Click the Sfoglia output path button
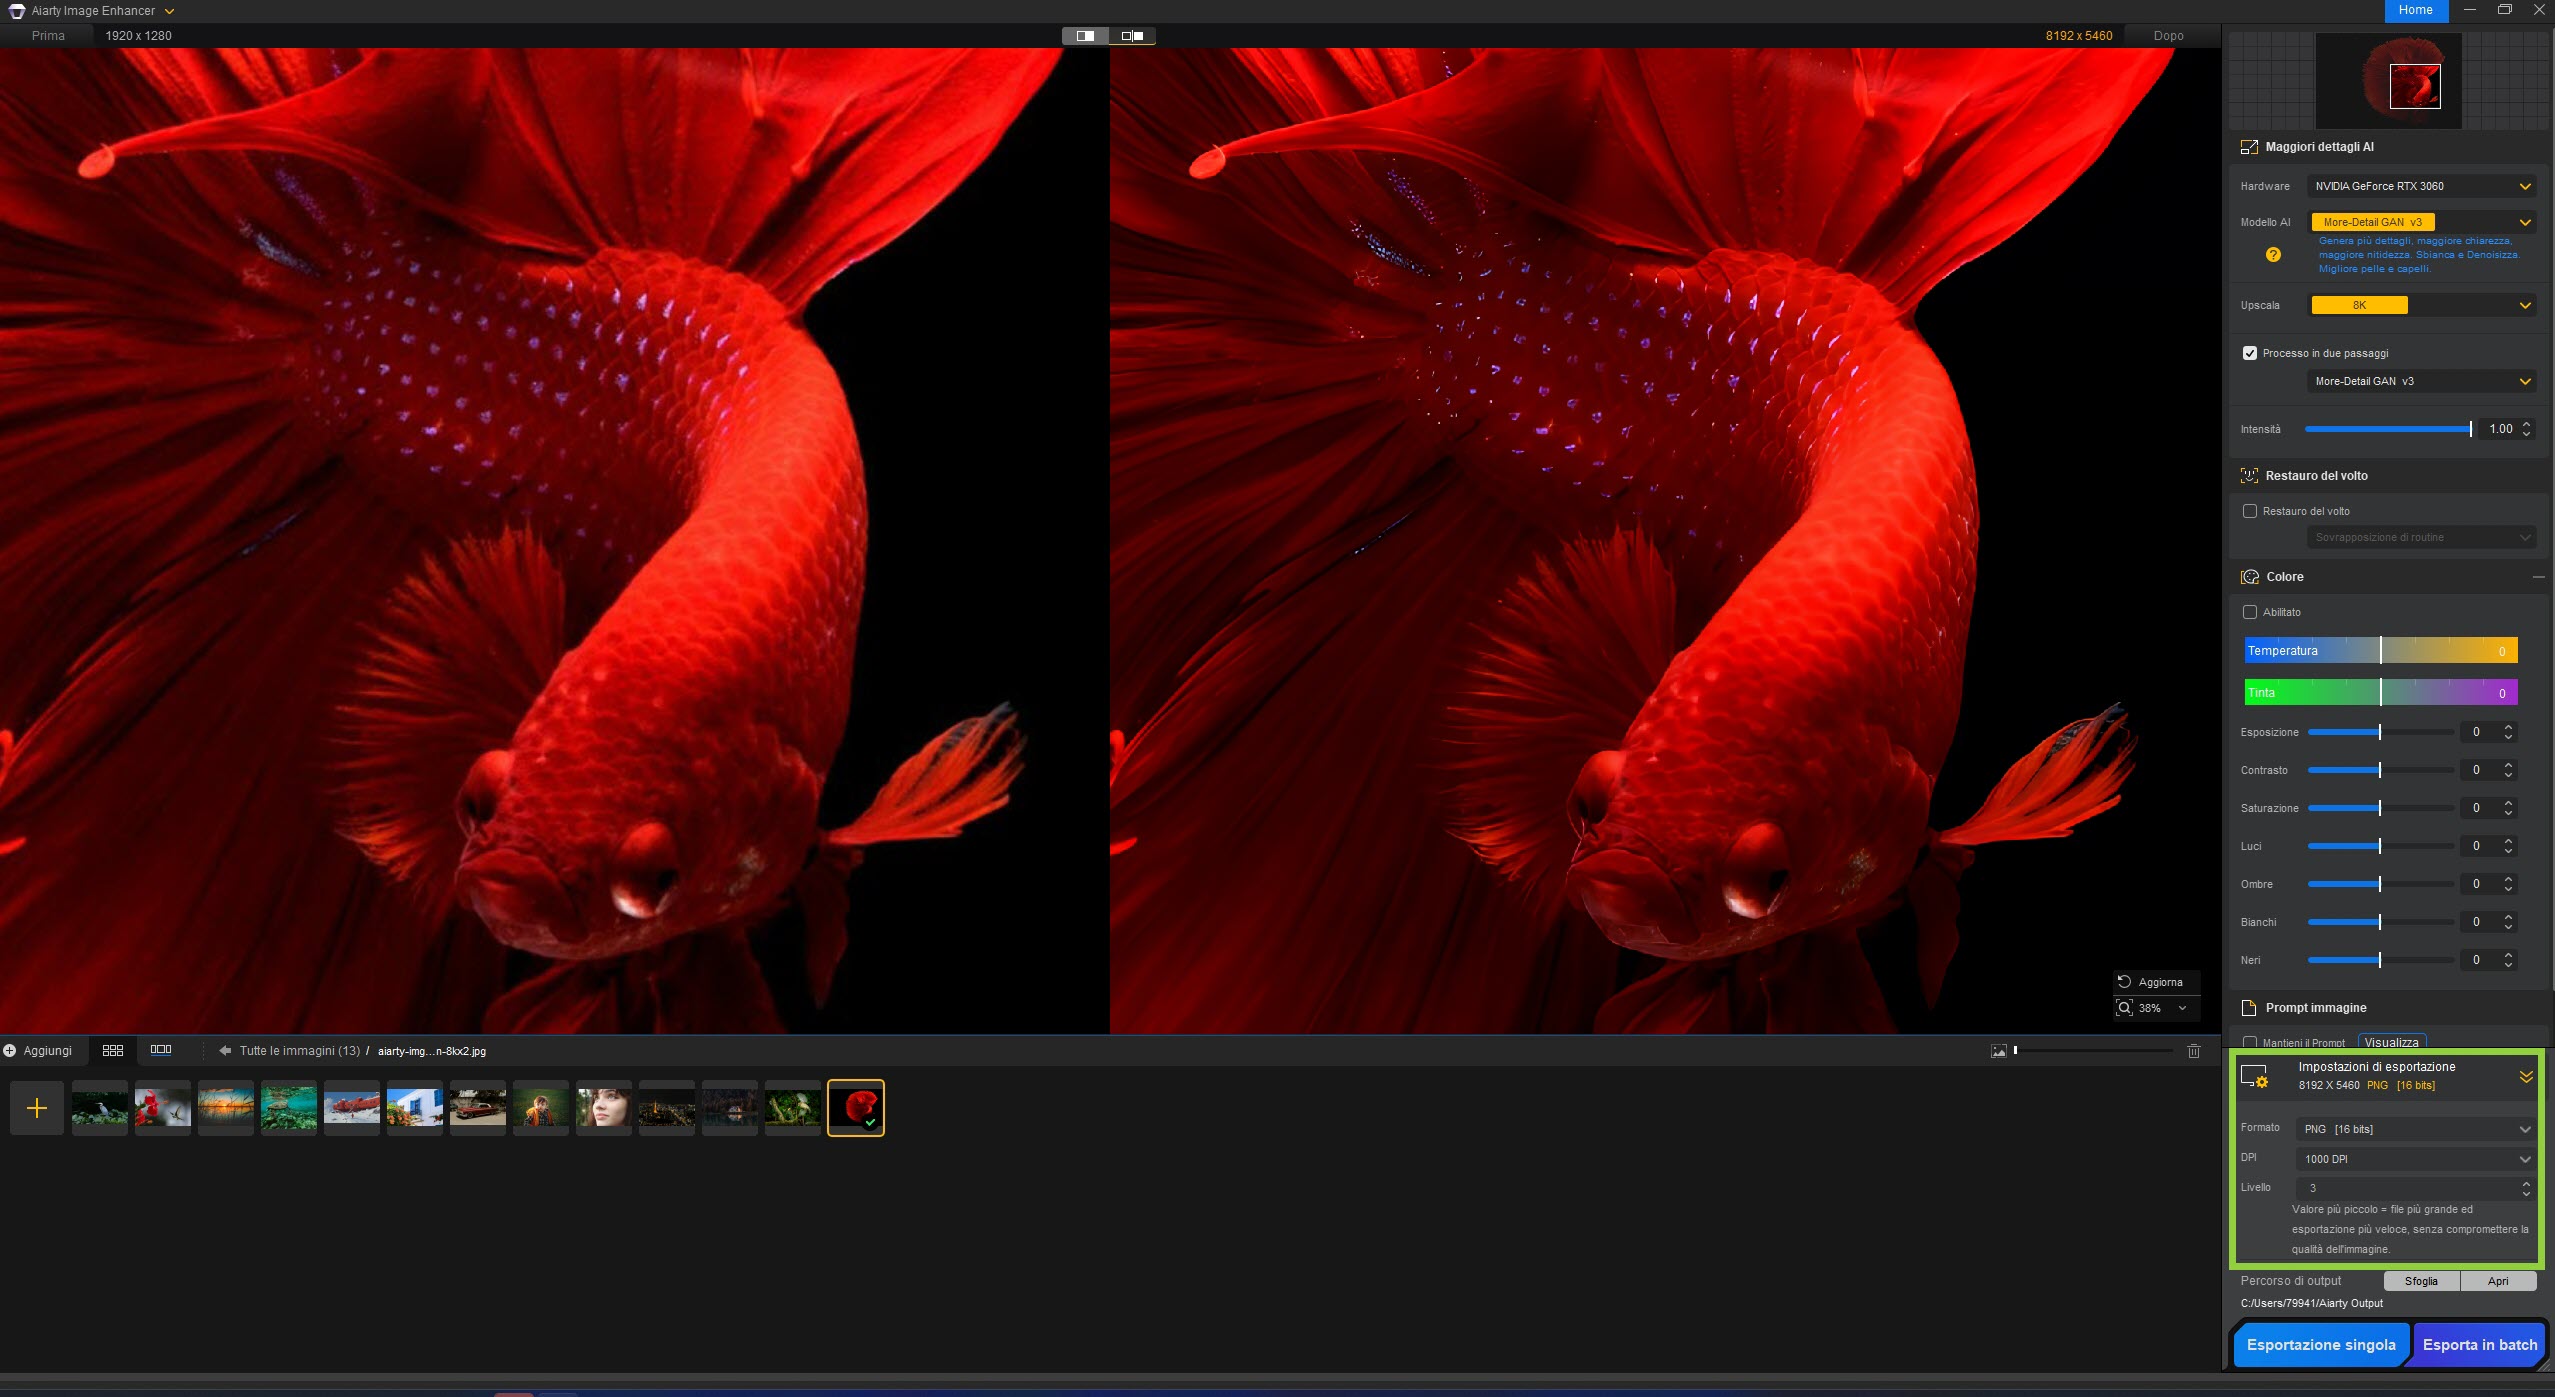 pyautogui.click(x=2421, y=1281)
